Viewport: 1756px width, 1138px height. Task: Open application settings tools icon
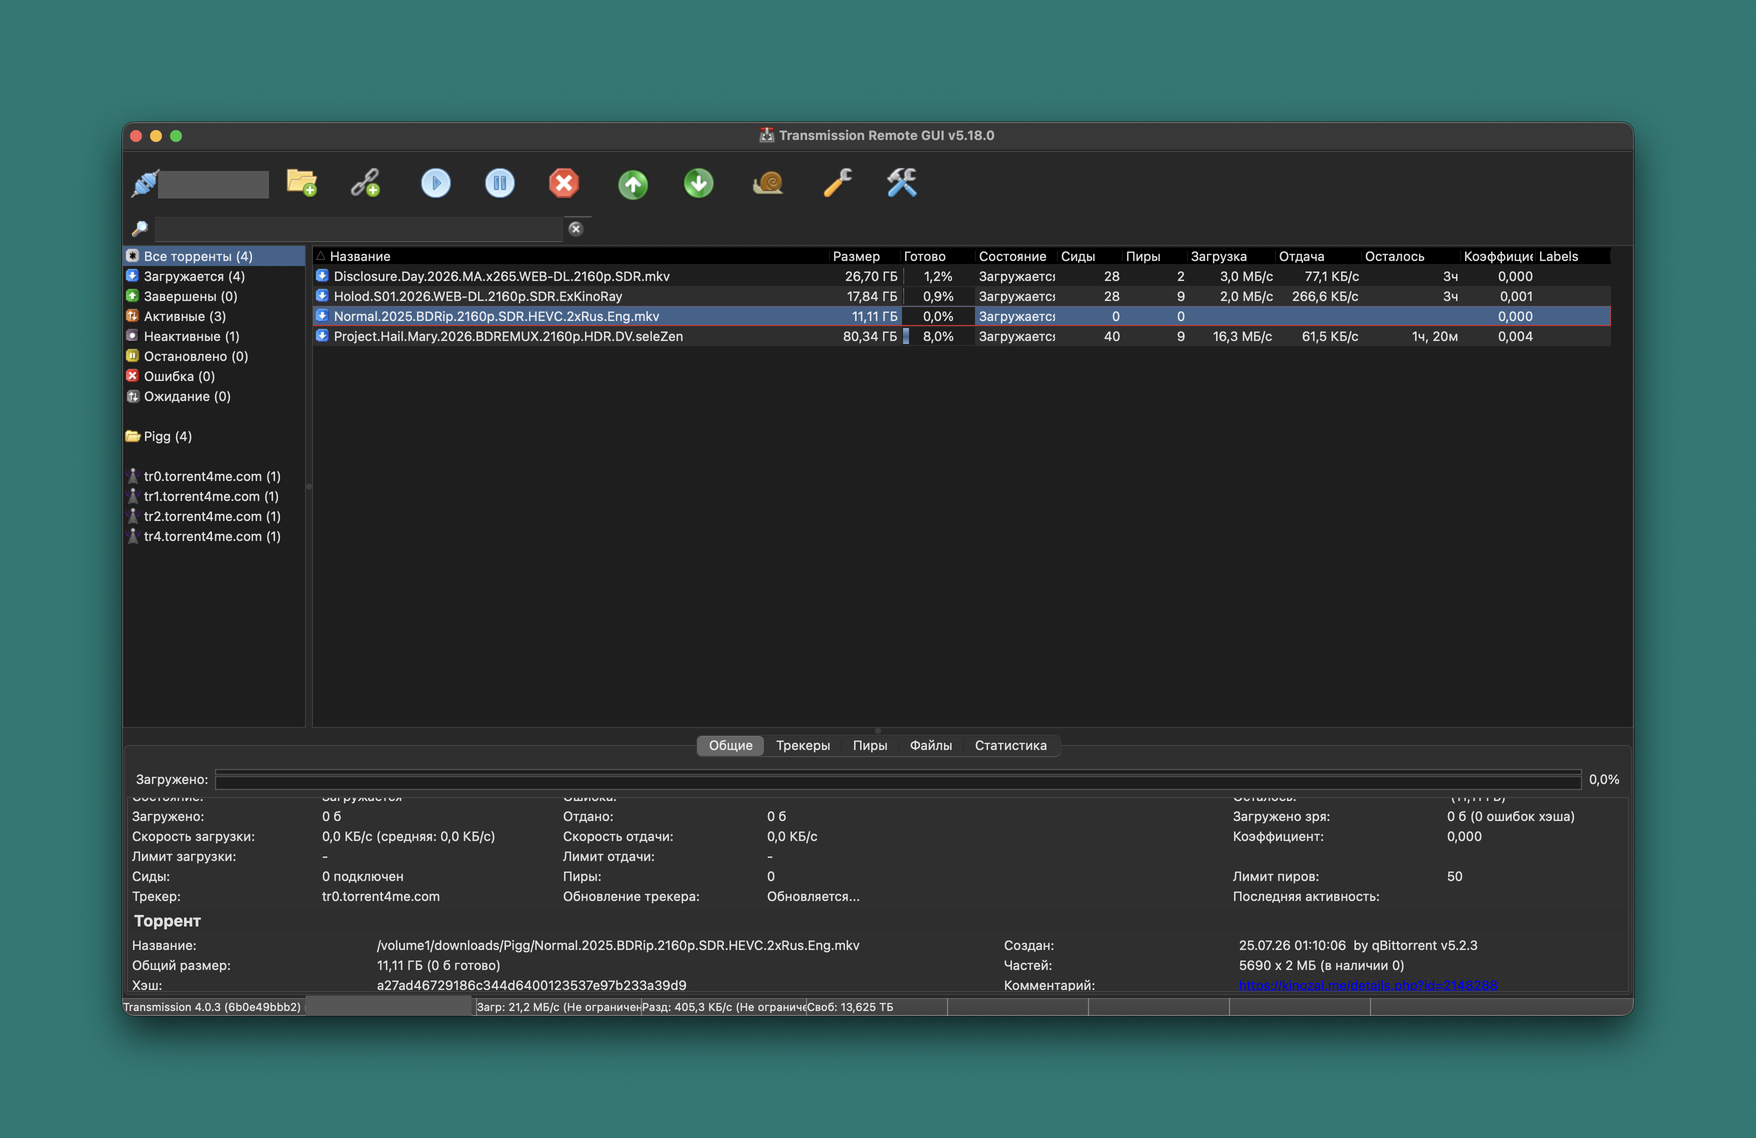902,183
